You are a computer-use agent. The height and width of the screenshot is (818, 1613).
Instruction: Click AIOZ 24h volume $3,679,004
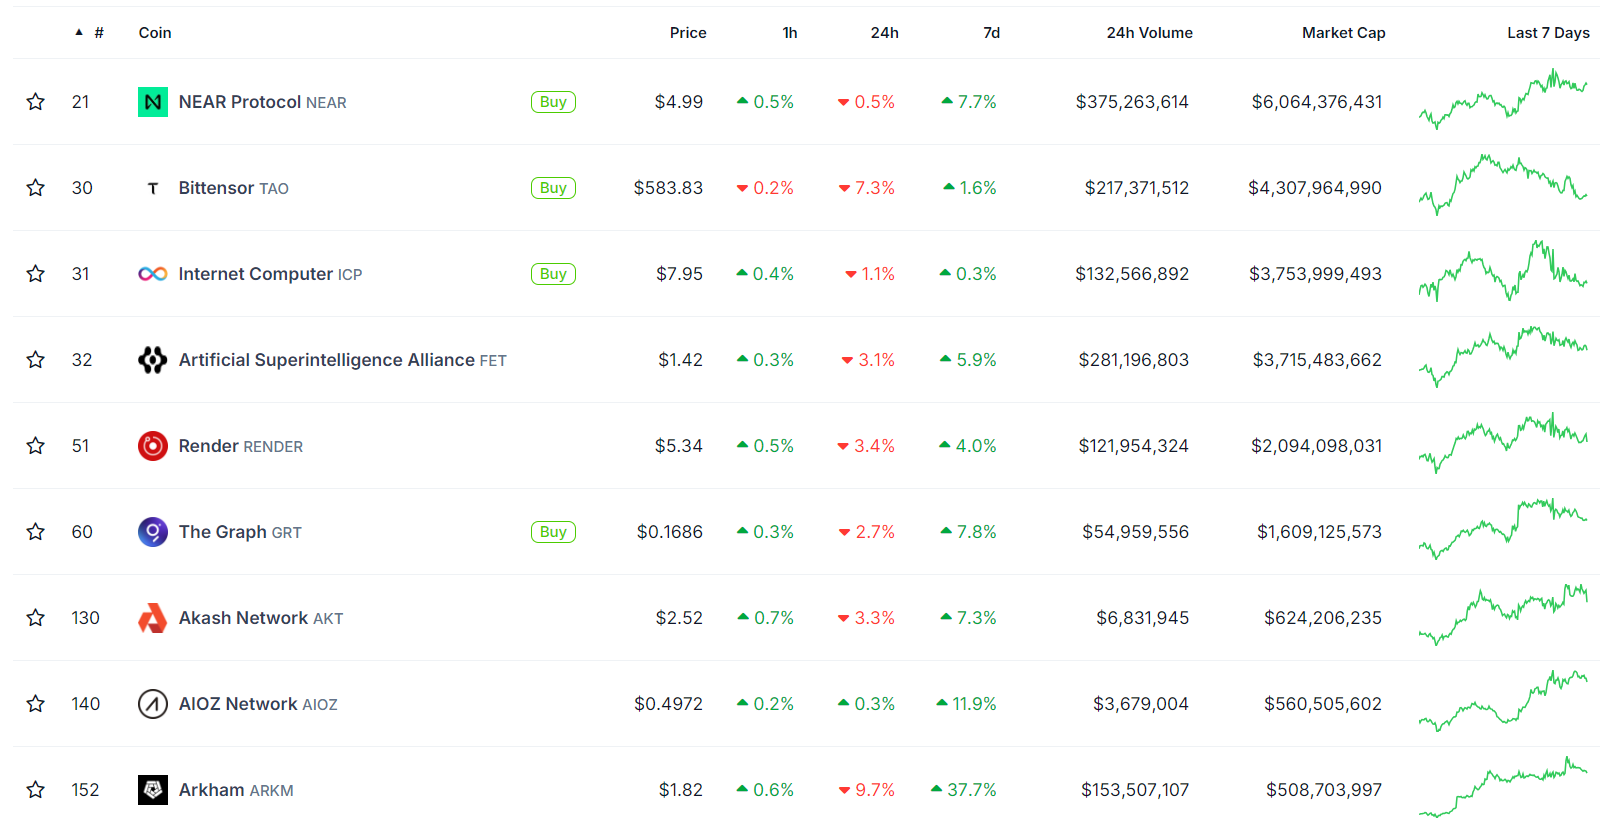[1141, 704]
